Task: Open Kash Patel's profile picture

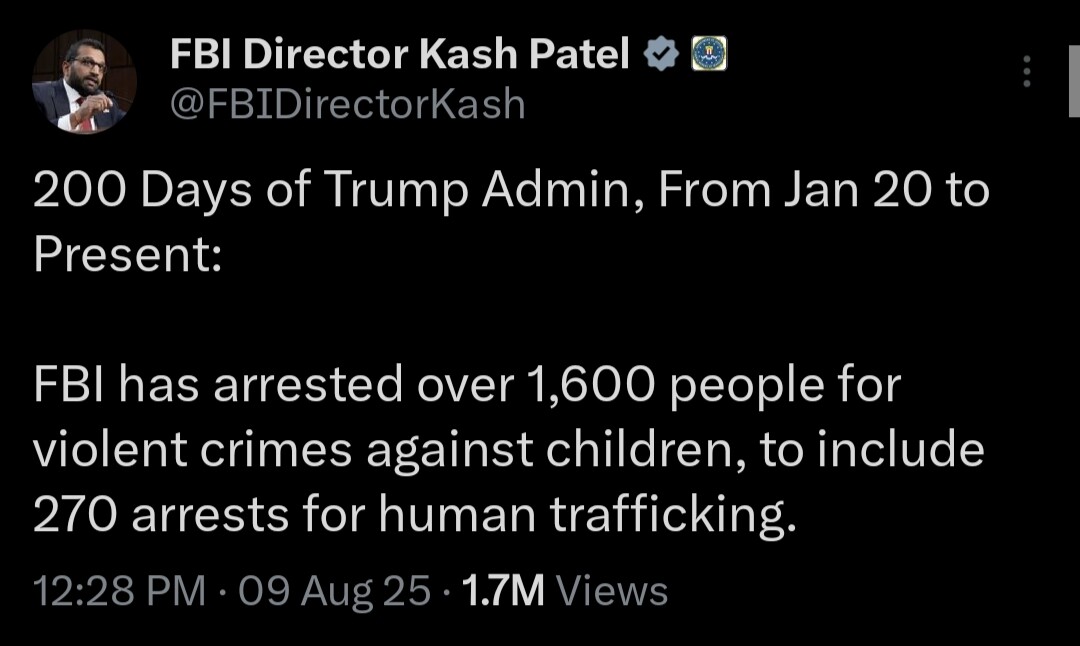Action: pyautogui.click(x=84, y=82)
